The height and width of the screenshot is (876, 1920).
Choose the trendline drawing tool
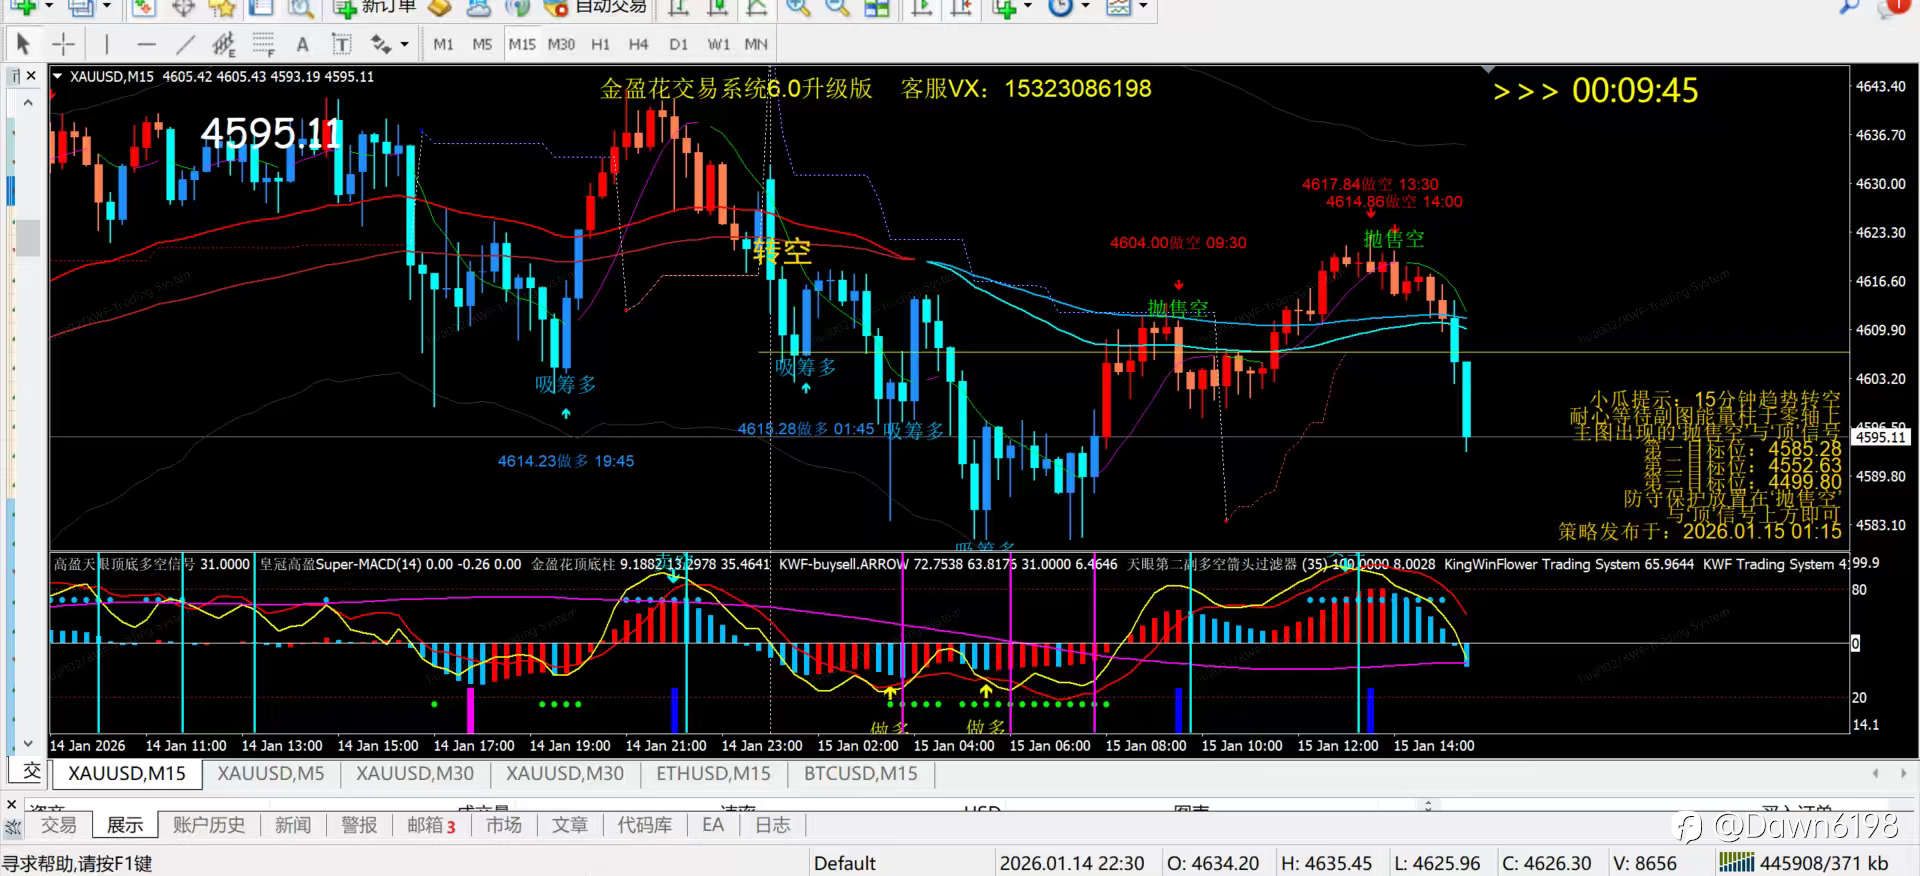[x=185, y=44]
